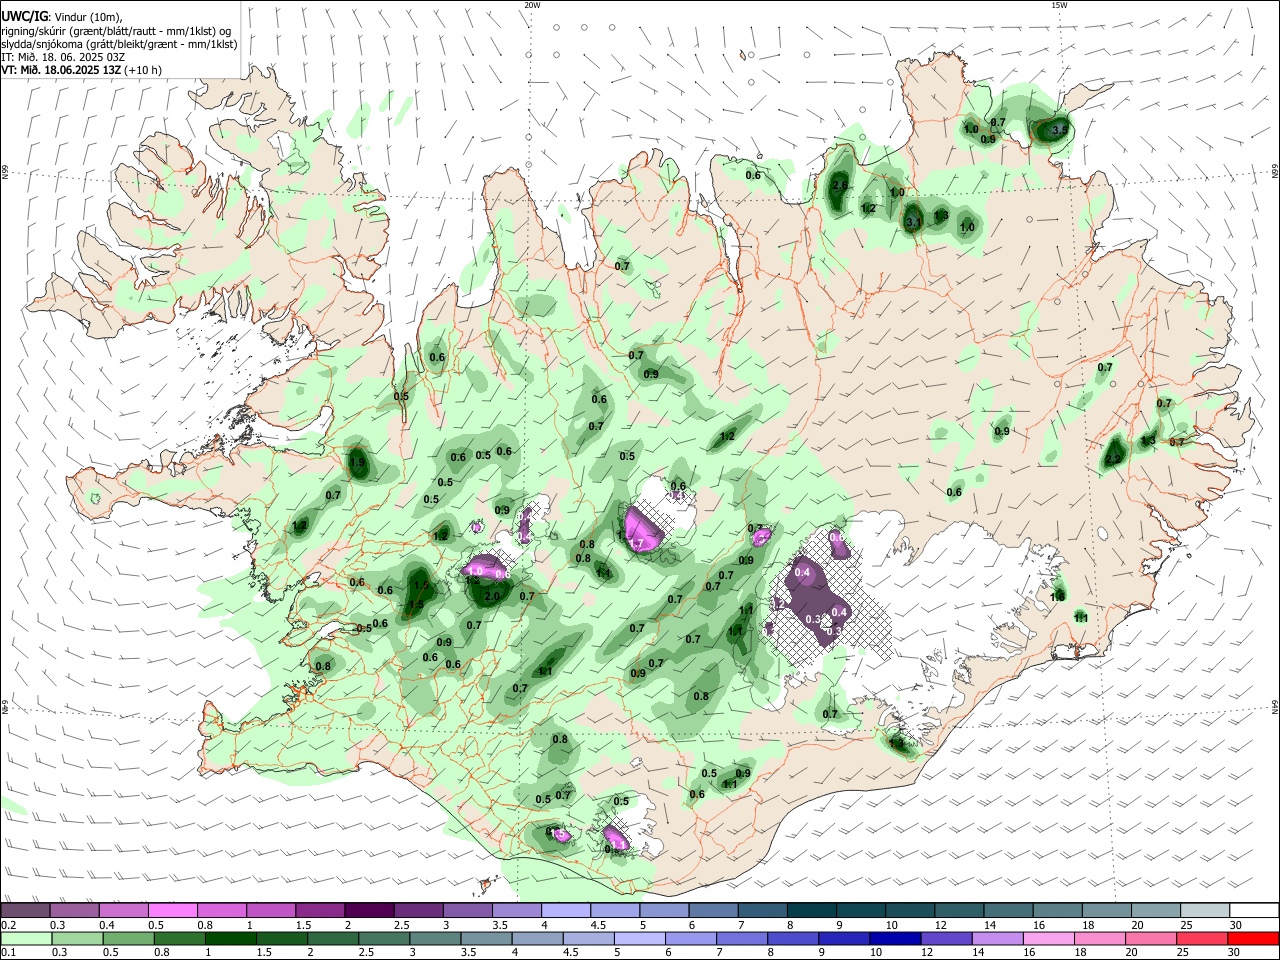This screenshot has height=960, width=1280.
Task: Click the 'VT: Mið. 18.06.2025 13Z' valid time
Action: click(62, 70)
